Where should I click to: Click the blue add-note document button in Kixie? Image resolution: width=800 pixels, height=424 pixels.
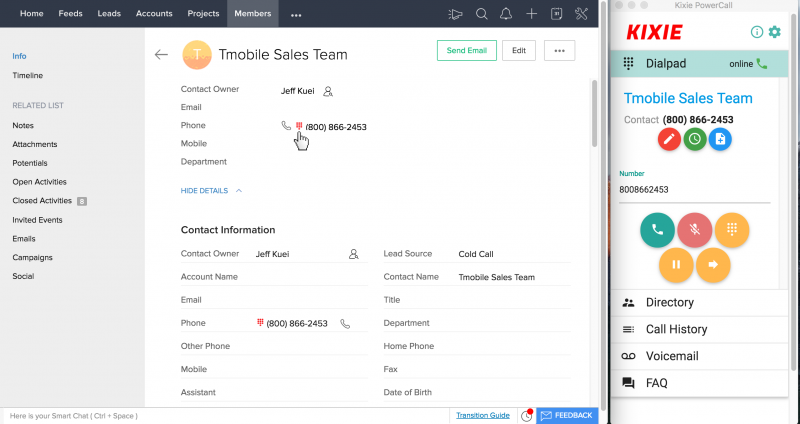(720, 139)
